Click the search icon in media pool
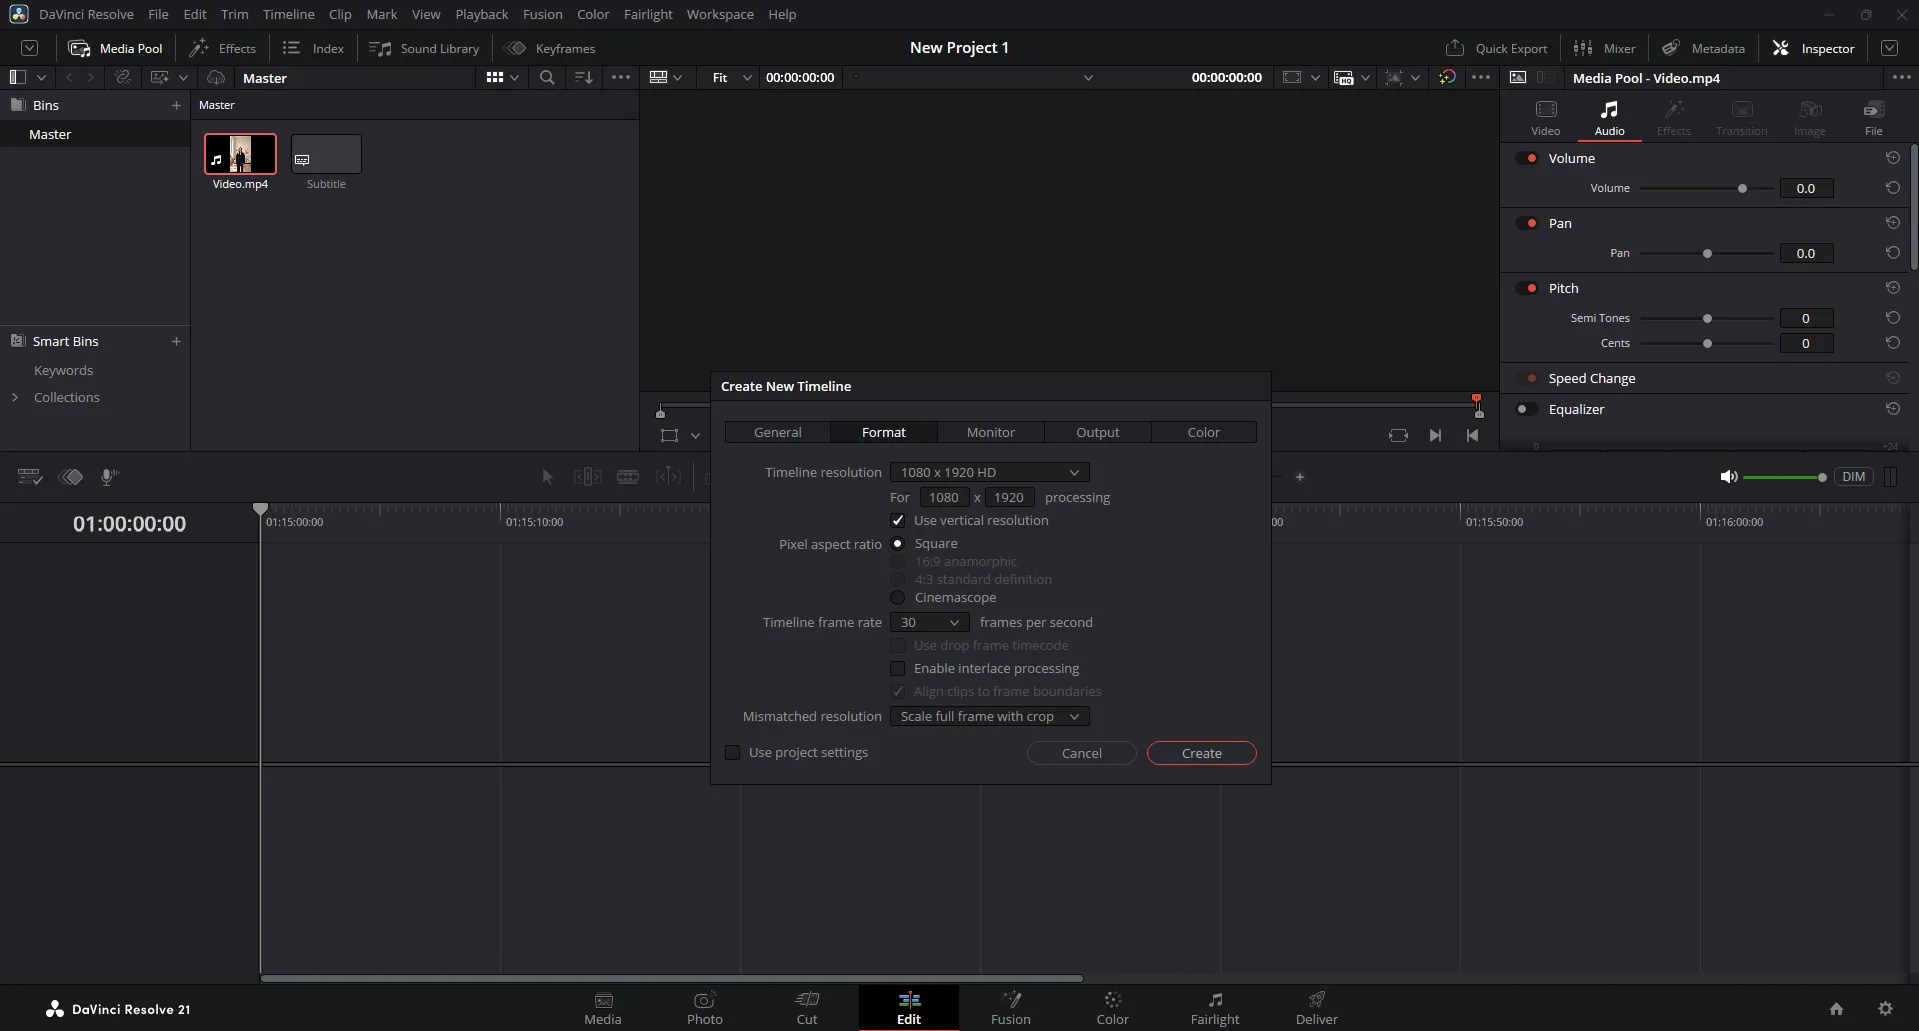The width and height of the screenshot is (1919, 1031). [547, 77]
